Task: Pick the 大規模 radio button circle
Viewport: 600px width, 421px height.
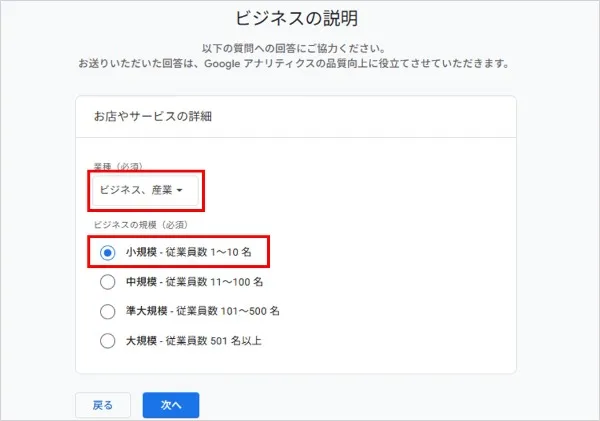Action: tap(107, 341)
